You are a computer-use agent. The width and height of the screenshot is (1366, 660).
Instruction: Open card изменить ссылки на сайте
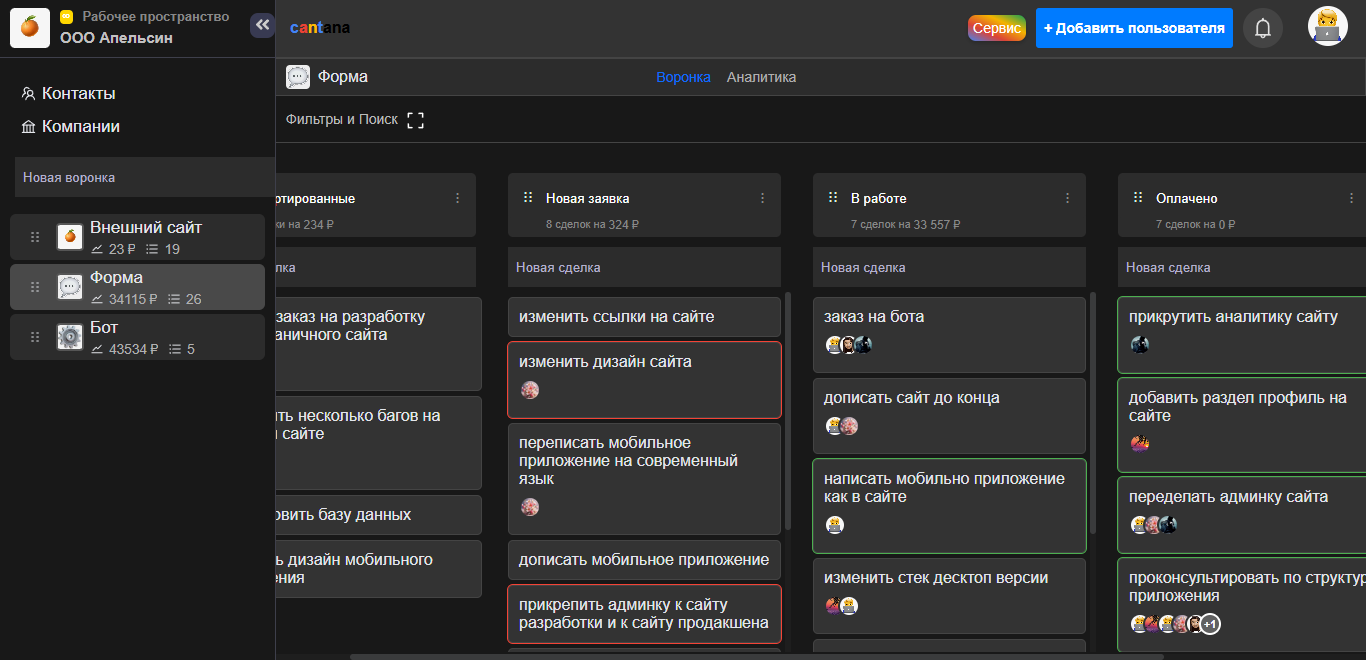tap(644, 317)
